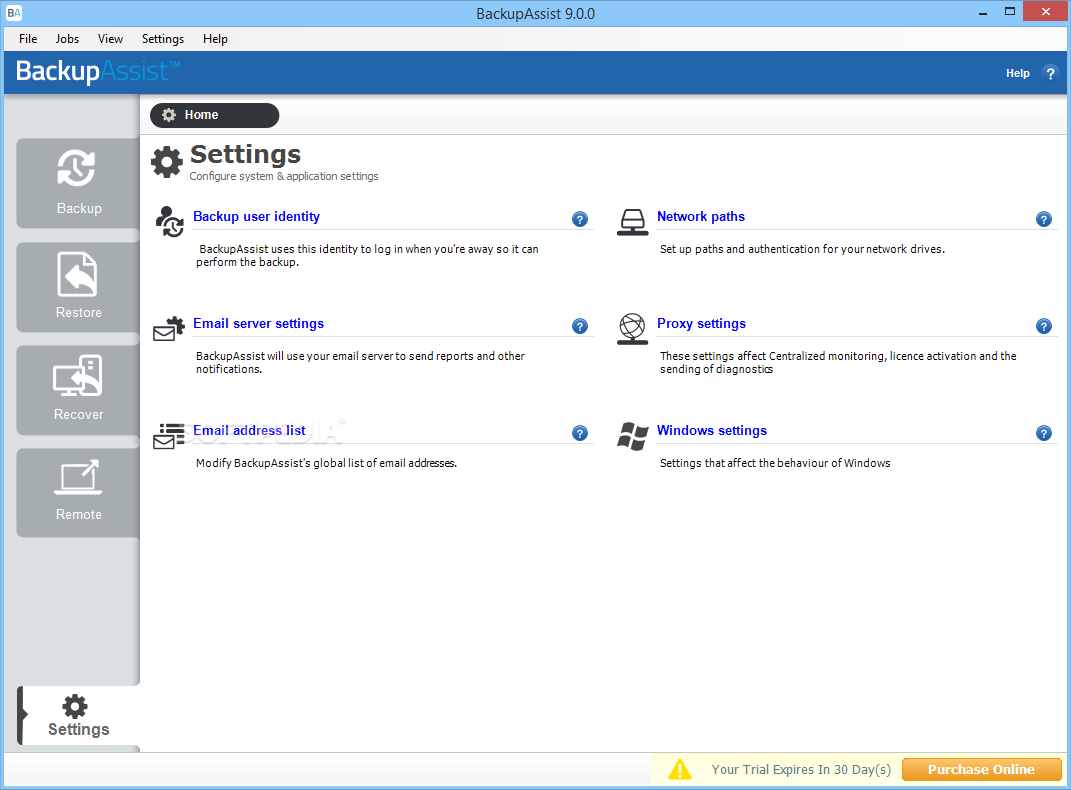Click 'Configure system & application settings' subtitle
This screenshot has width=1071, height=790.
click(x=283, y=176)
